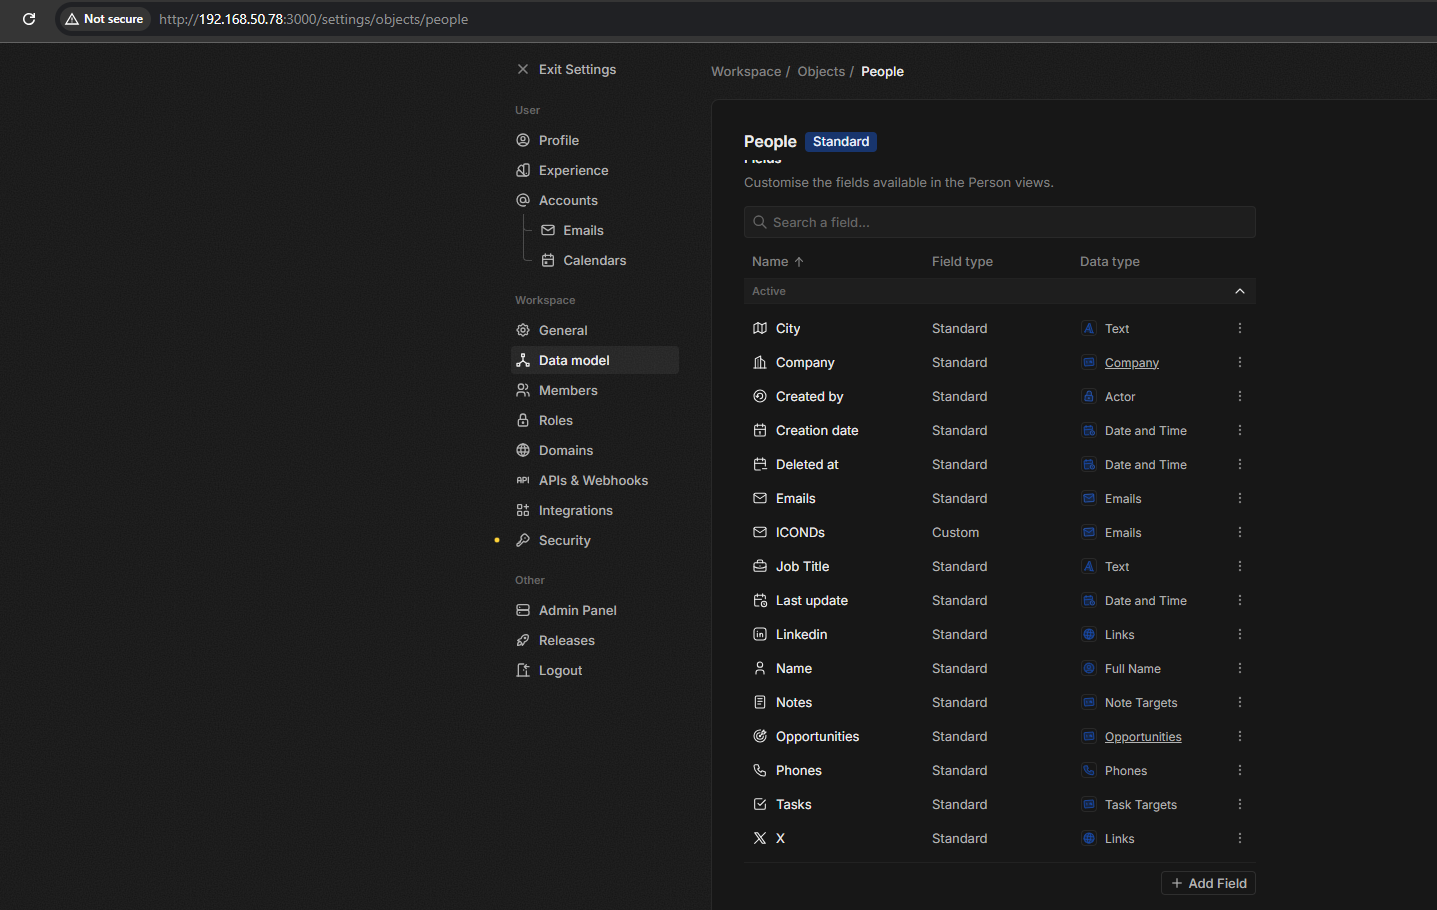Collapse the Active fields section
This screenshot has height=910, width=1437.
click(1240, 291)
